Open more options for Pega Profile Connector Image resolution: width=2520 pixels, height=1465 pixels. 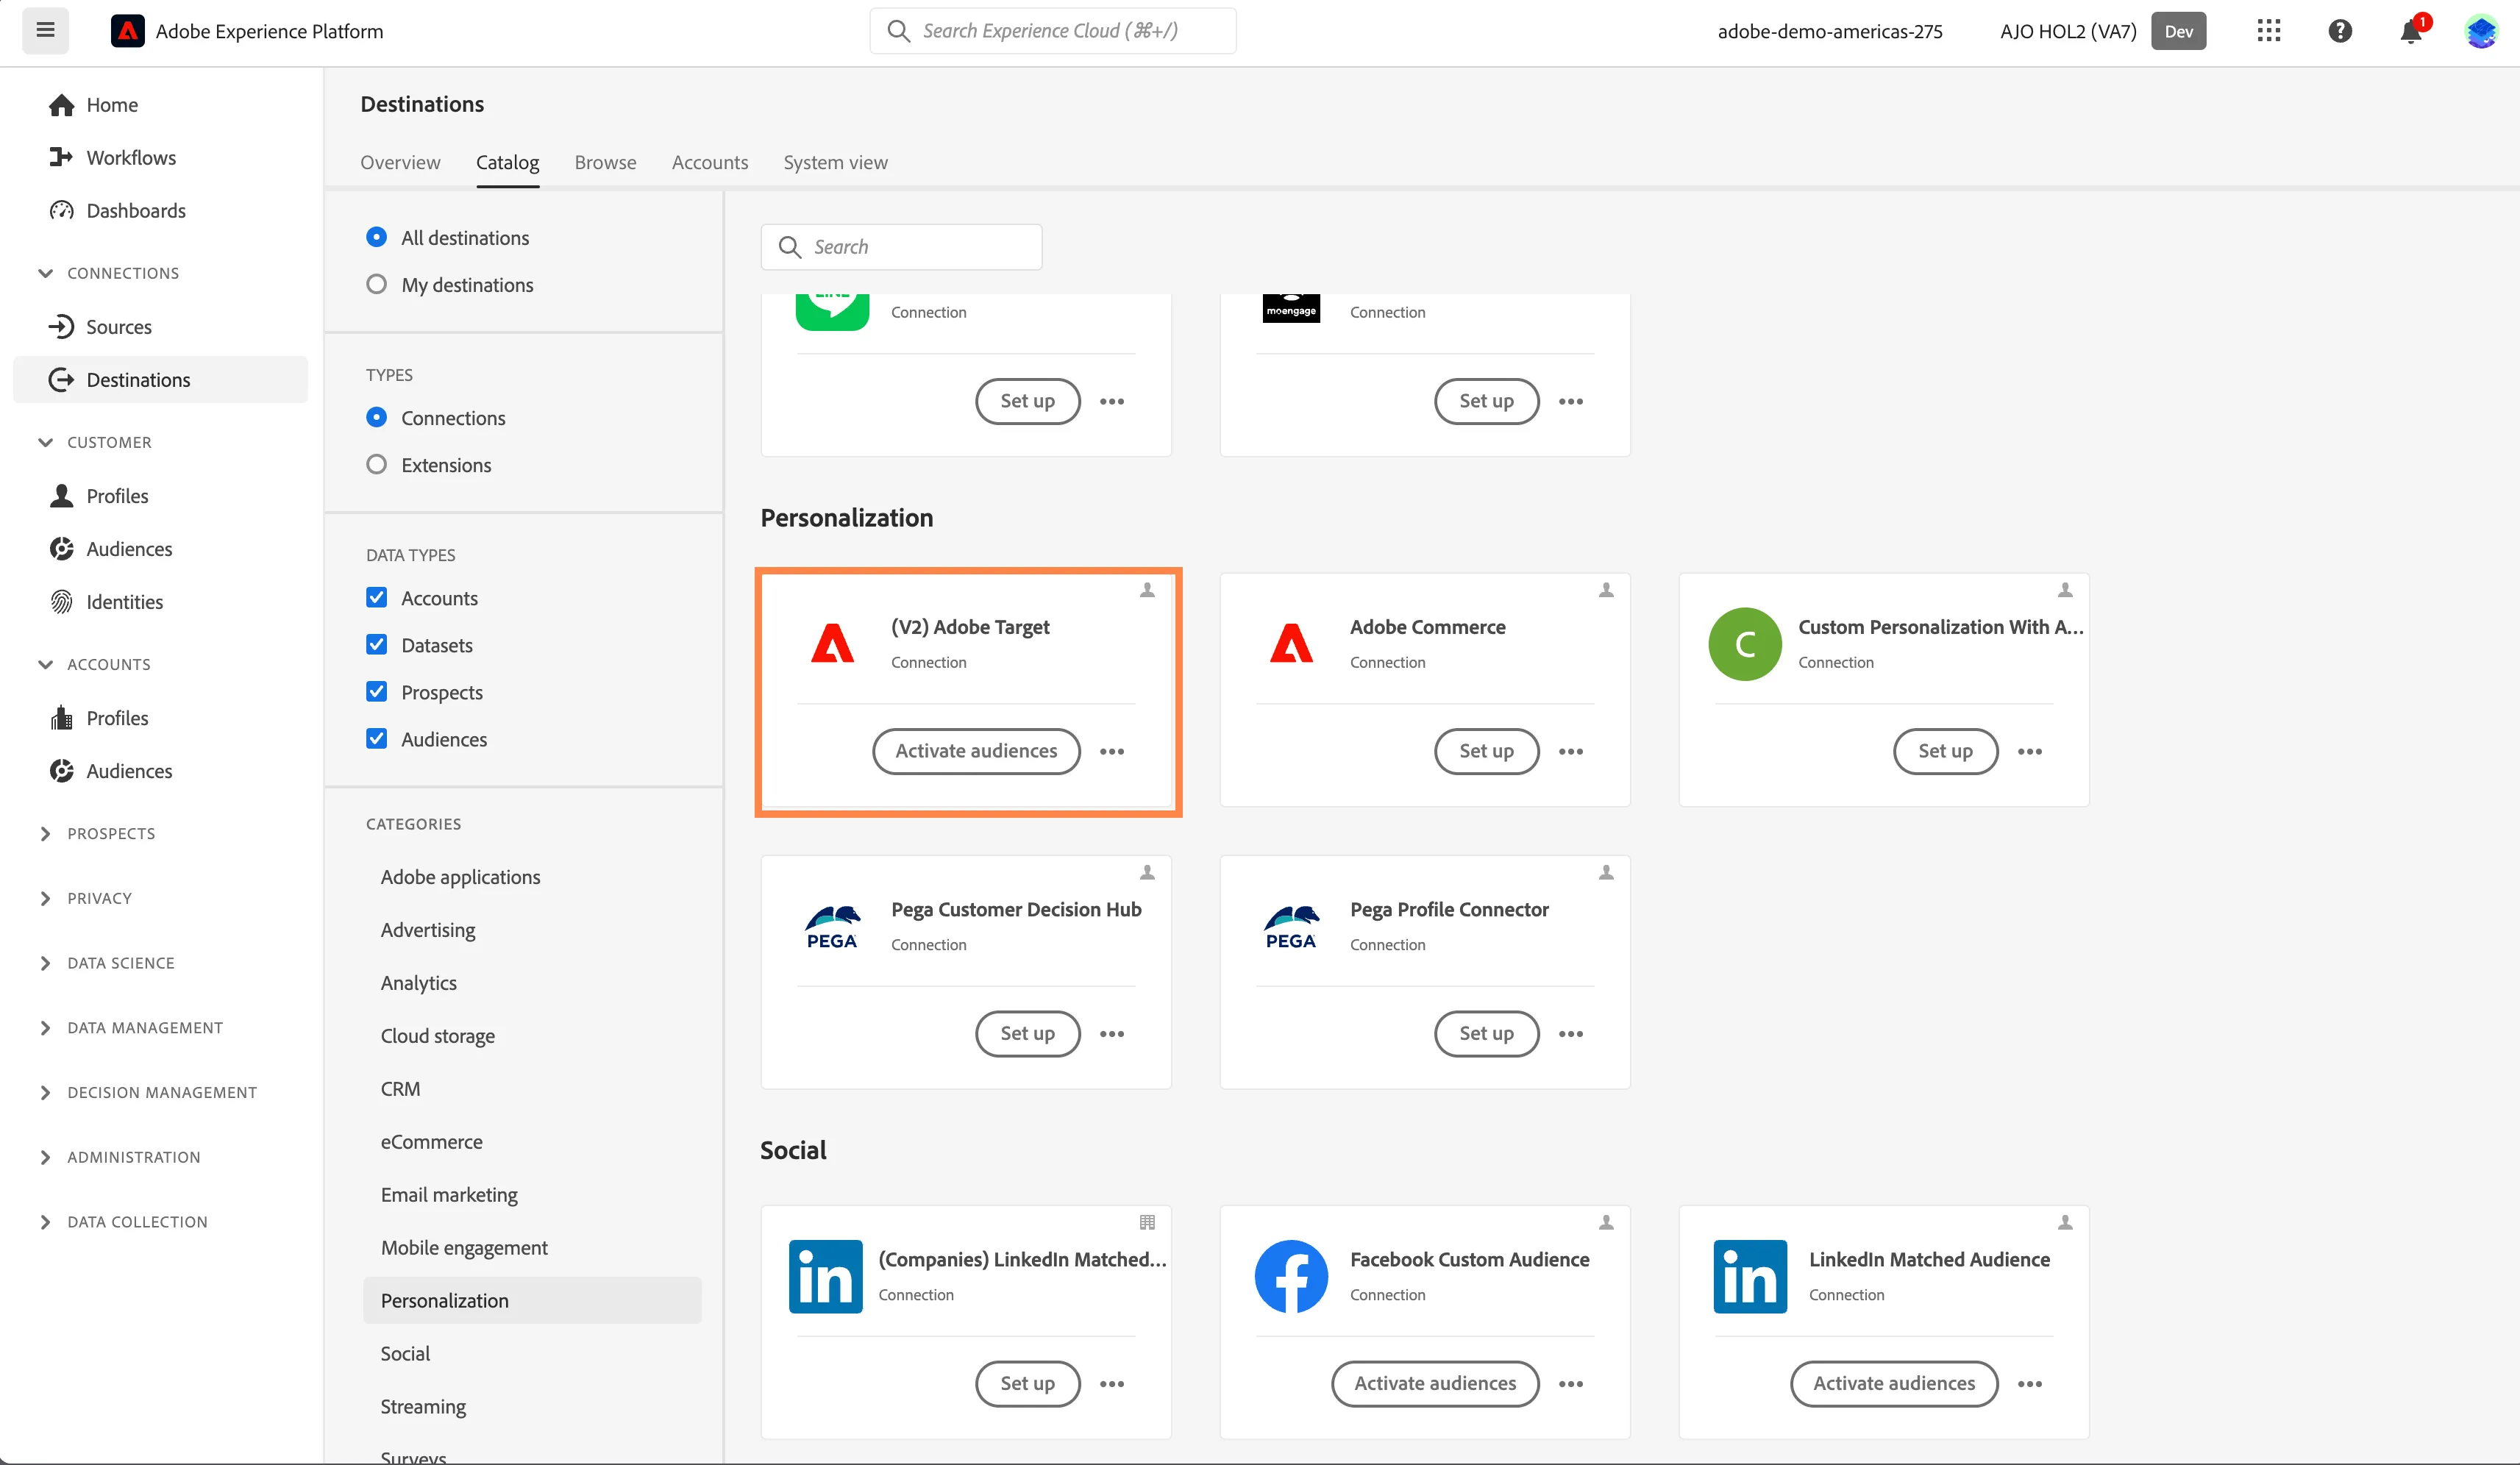click(1571, 1034)
